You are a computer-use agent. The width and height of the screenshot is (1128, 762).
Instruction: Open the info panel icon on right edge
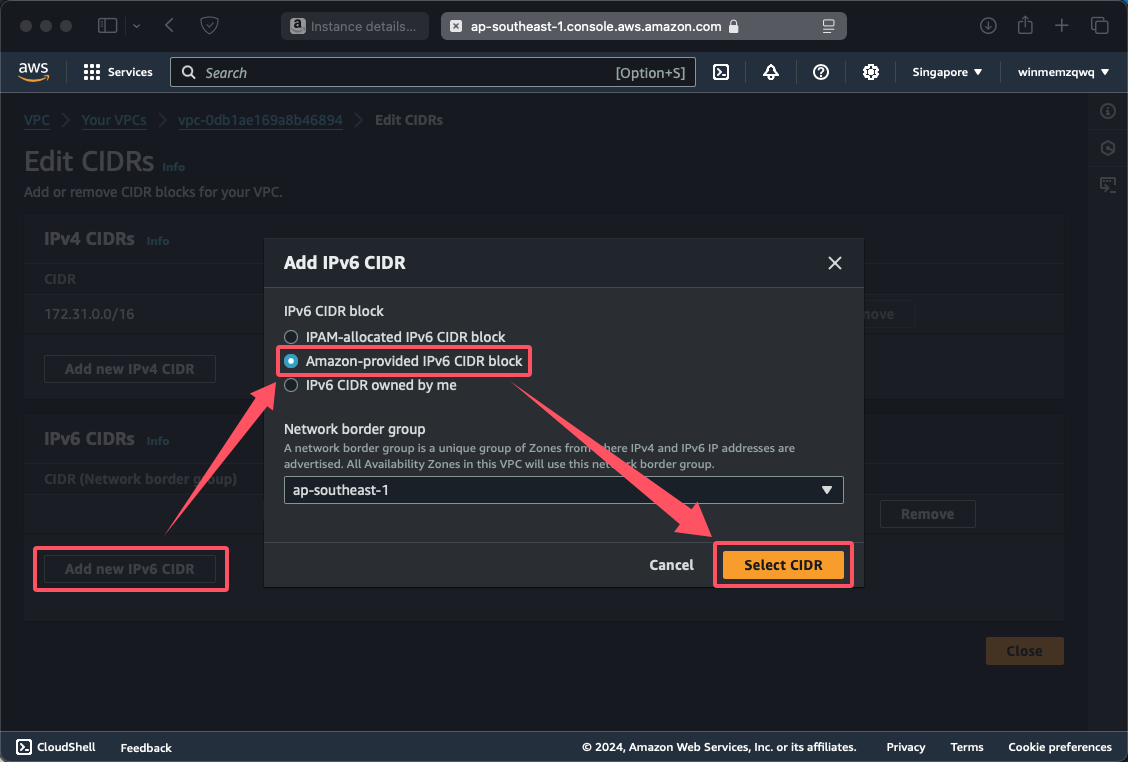1108,111
